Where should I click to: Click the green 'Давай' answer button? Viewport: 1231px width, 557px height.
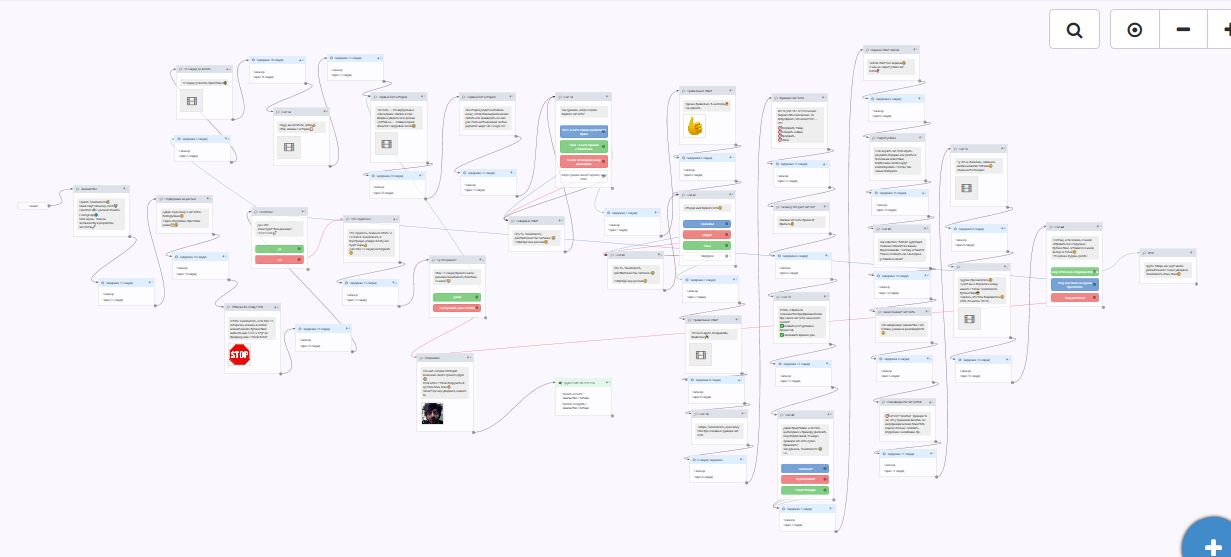click(x=457, y=297)
